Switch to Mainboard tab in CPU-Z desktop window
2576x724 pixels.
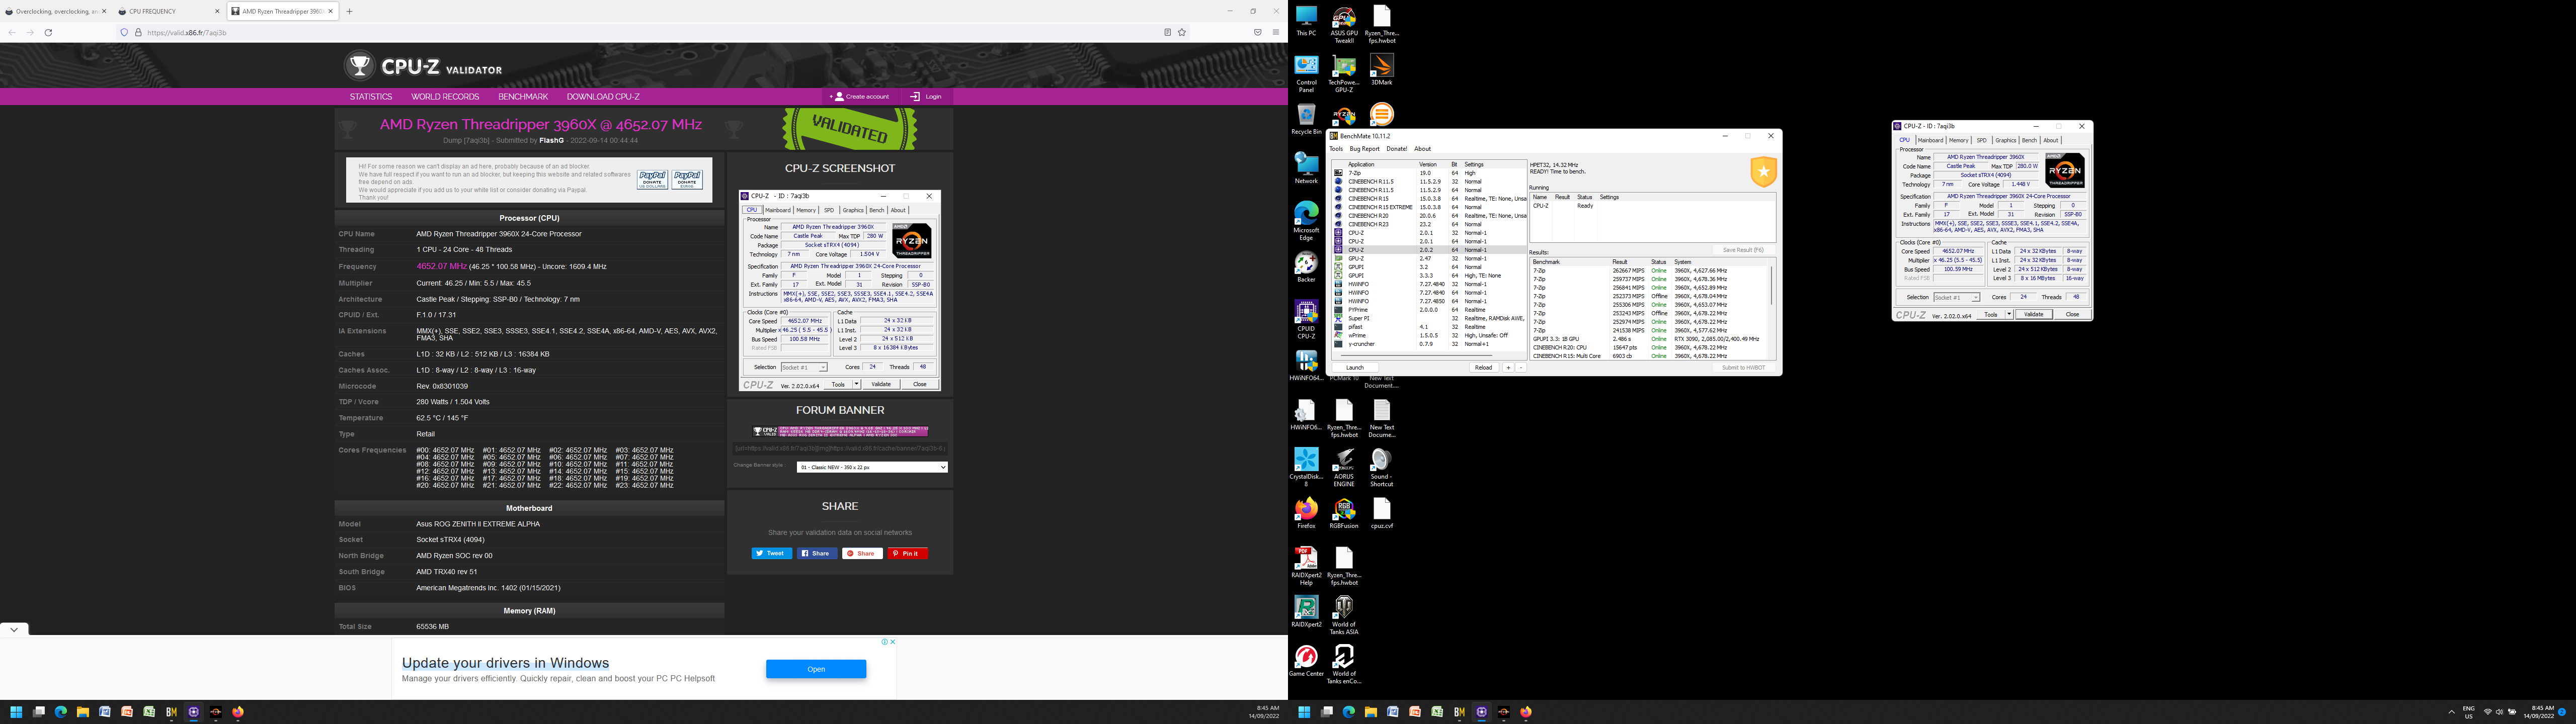1930,140
